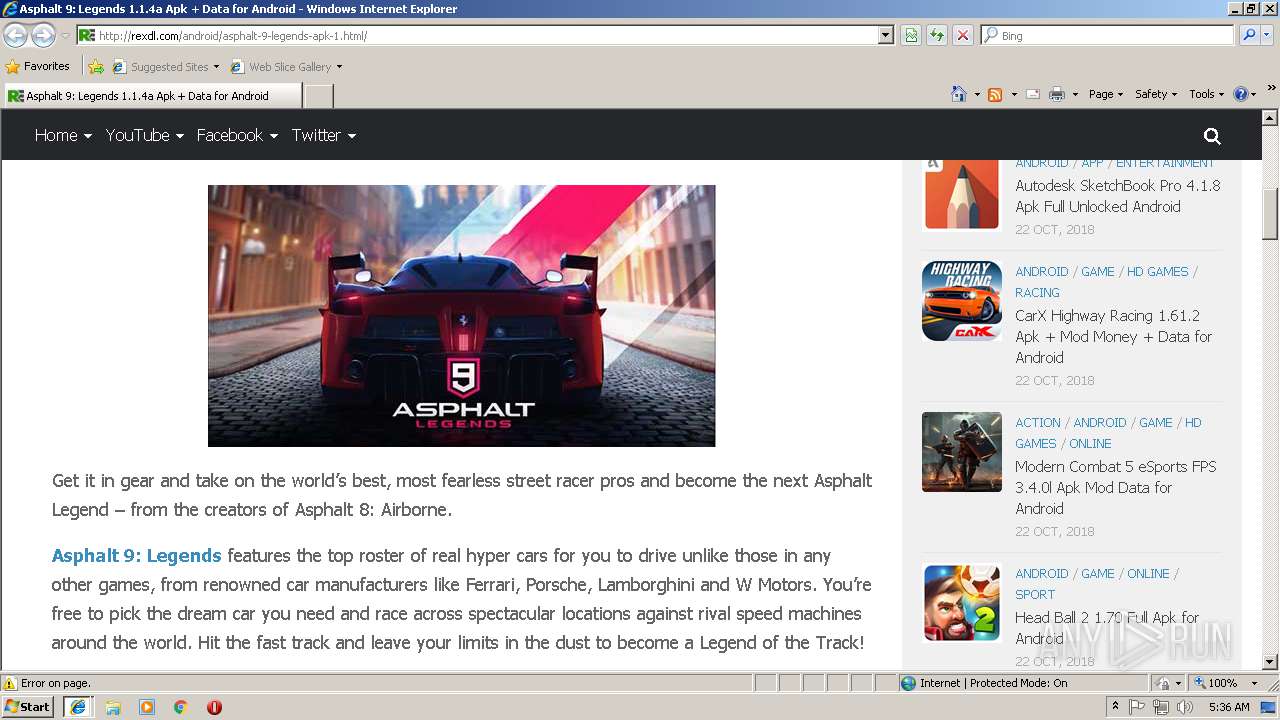Click the Print toolbar icon
Screen dimensions: 1280x720
[x=1057, y=94]
